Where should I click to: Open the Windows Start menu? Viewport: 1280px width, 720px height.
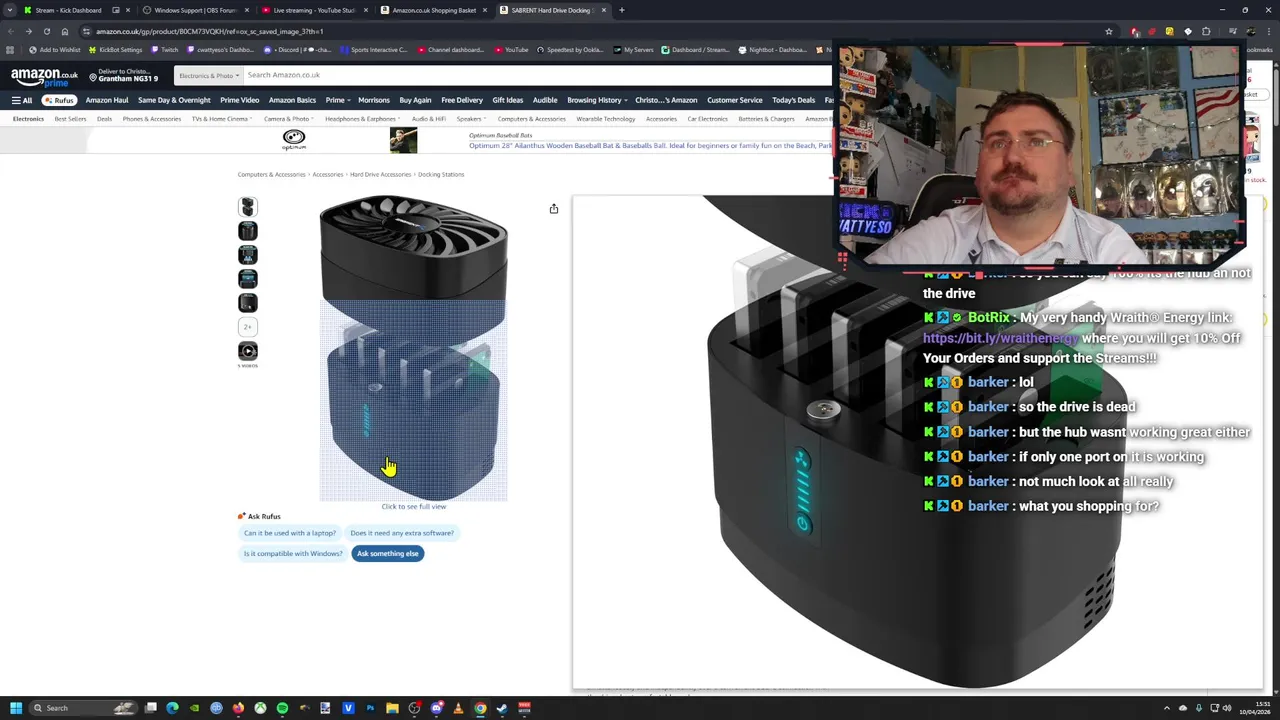pyautogui.click(x=15, y=708)
